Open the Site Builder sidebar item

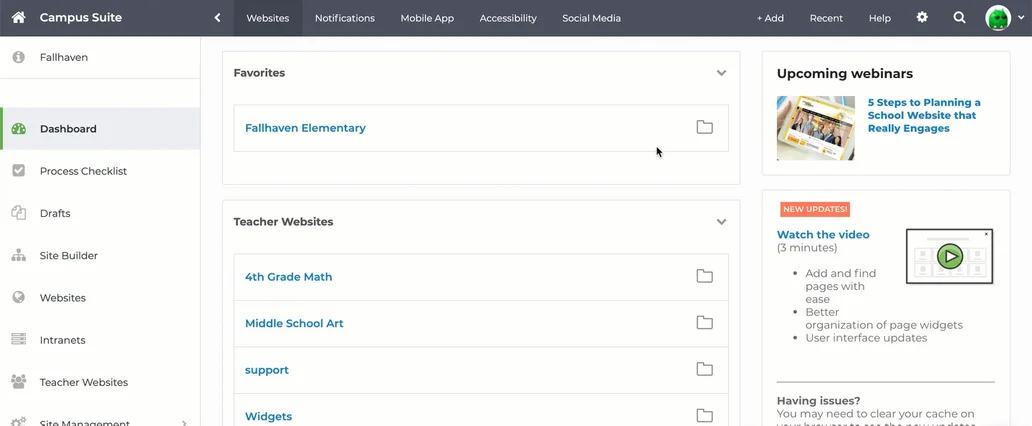[x=68, y=256]
